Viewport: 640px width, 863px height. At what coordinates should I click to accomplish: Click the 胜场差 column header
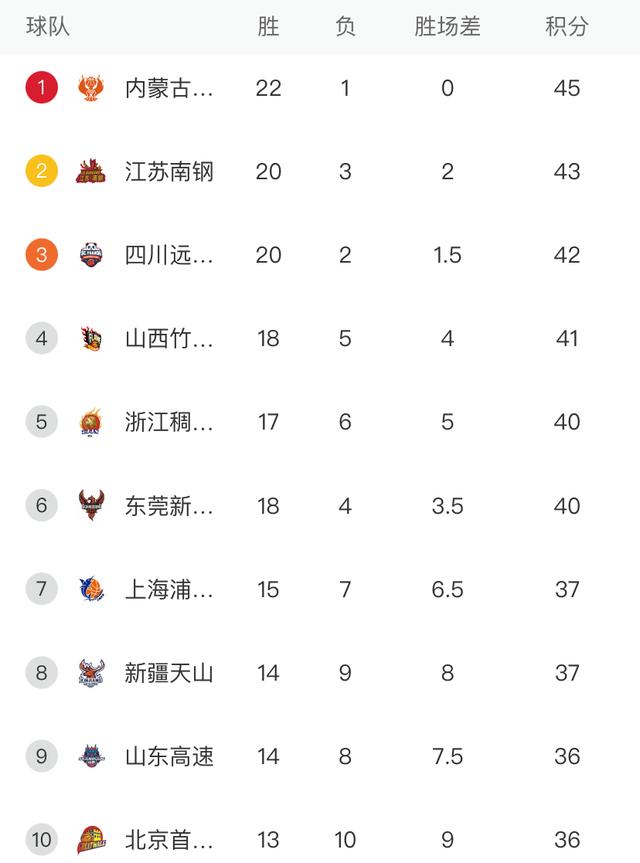(447, 26)
